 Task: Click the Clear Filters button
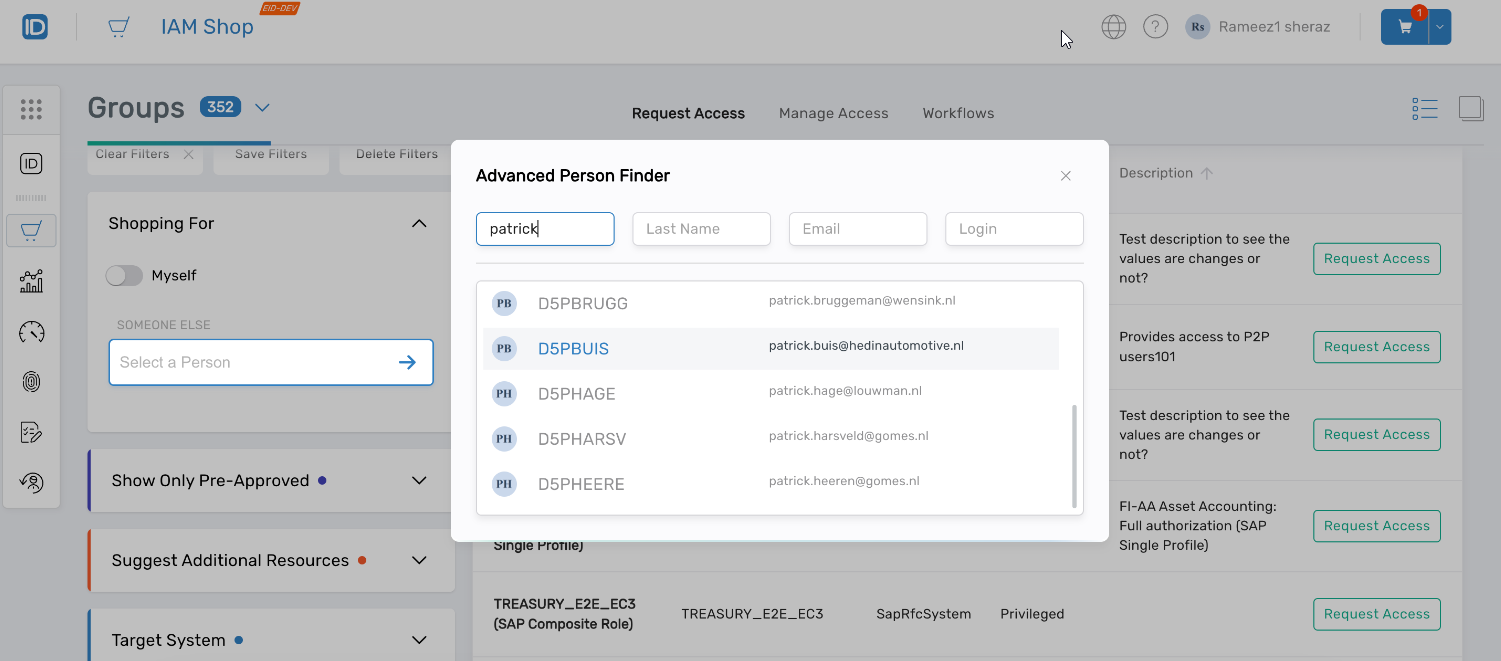coord(131,153)
